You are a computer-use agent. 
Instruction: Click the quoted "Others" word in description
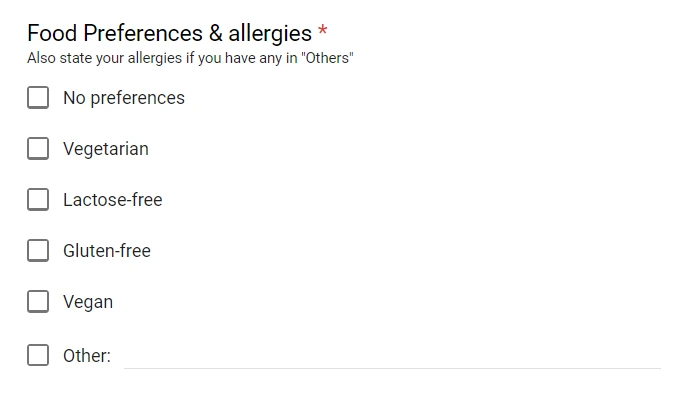tap(327, 57)
